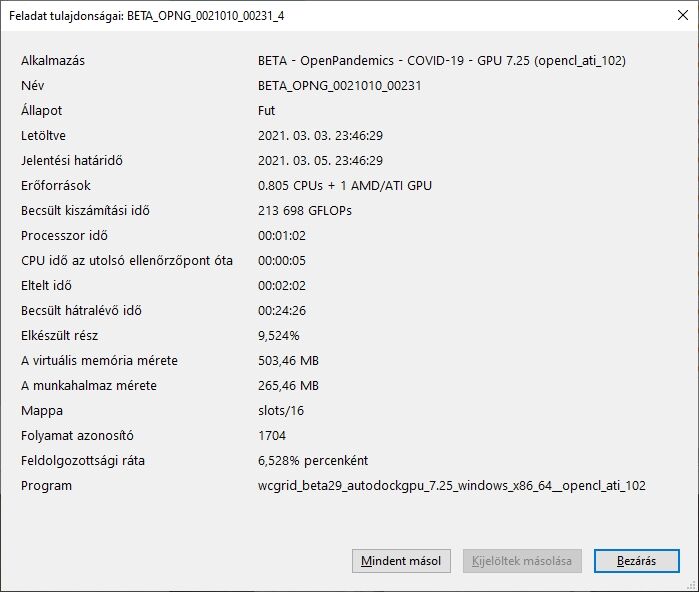699x592 pixels.
Task: Select the Becsült kiszámítási idő label
Action: click(x=85, y=210)
